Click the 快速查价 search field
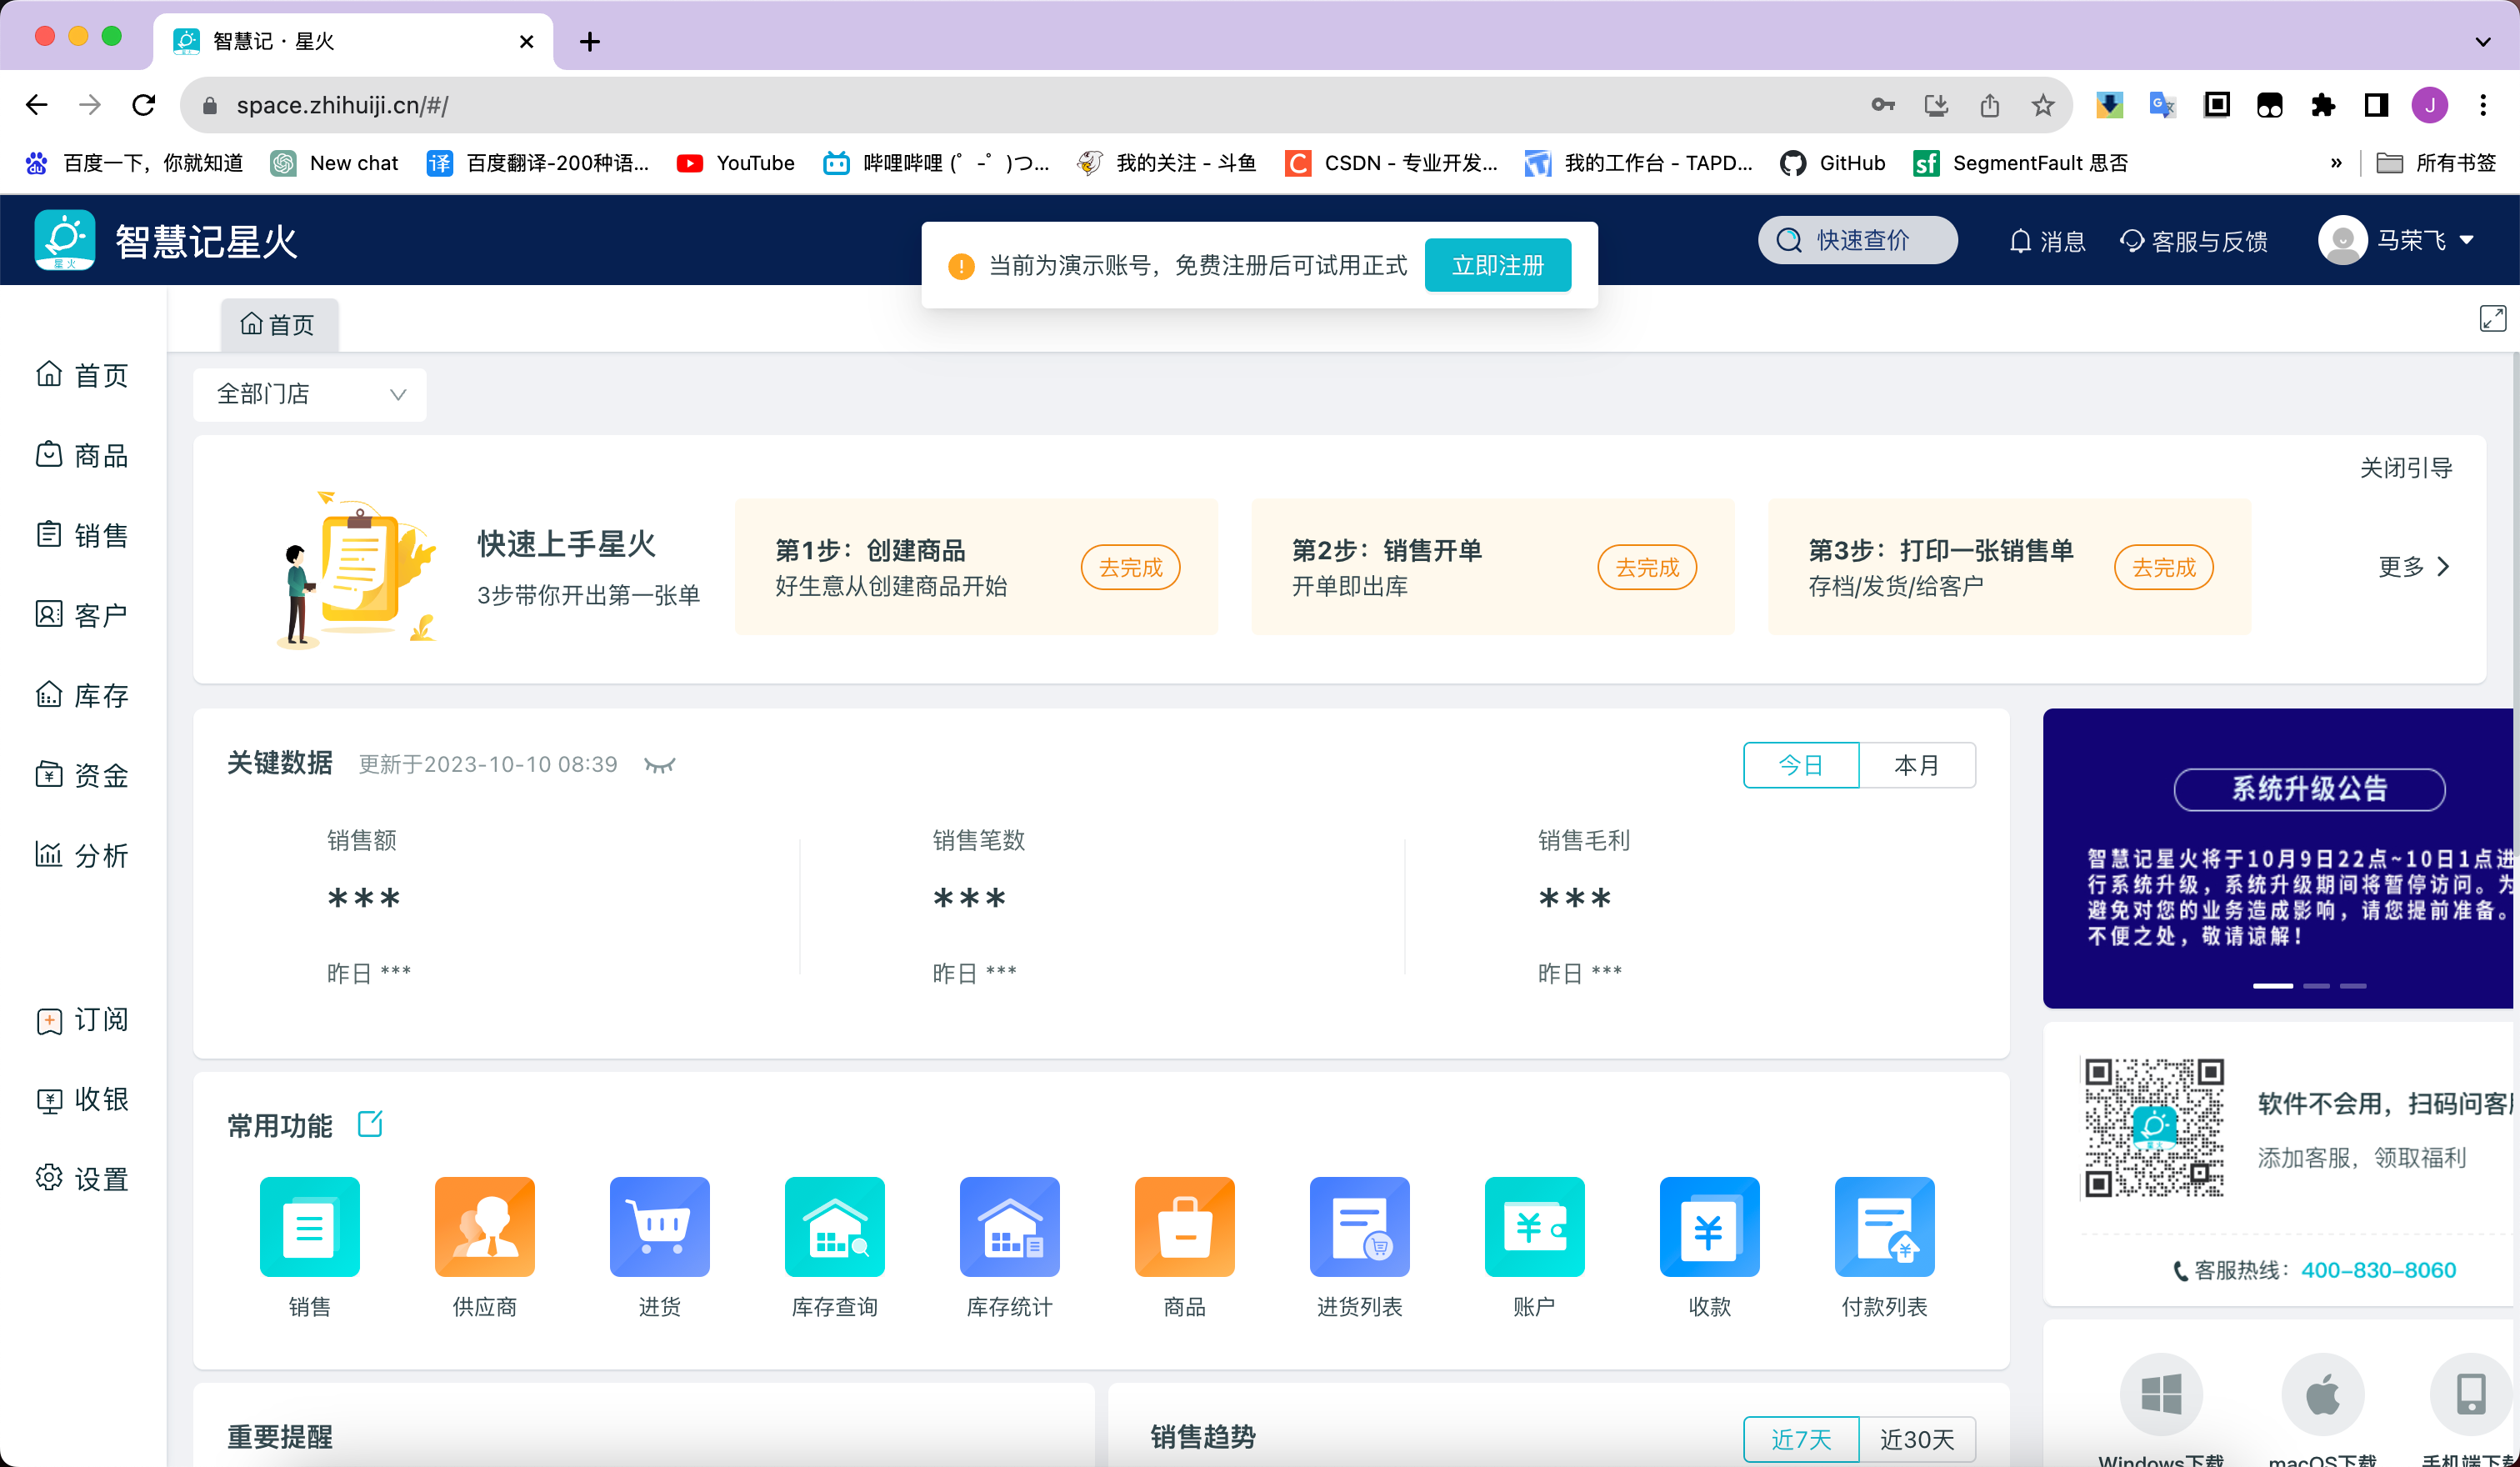The height and width of the screenshot is (1467, 2520). point(1858,240)
